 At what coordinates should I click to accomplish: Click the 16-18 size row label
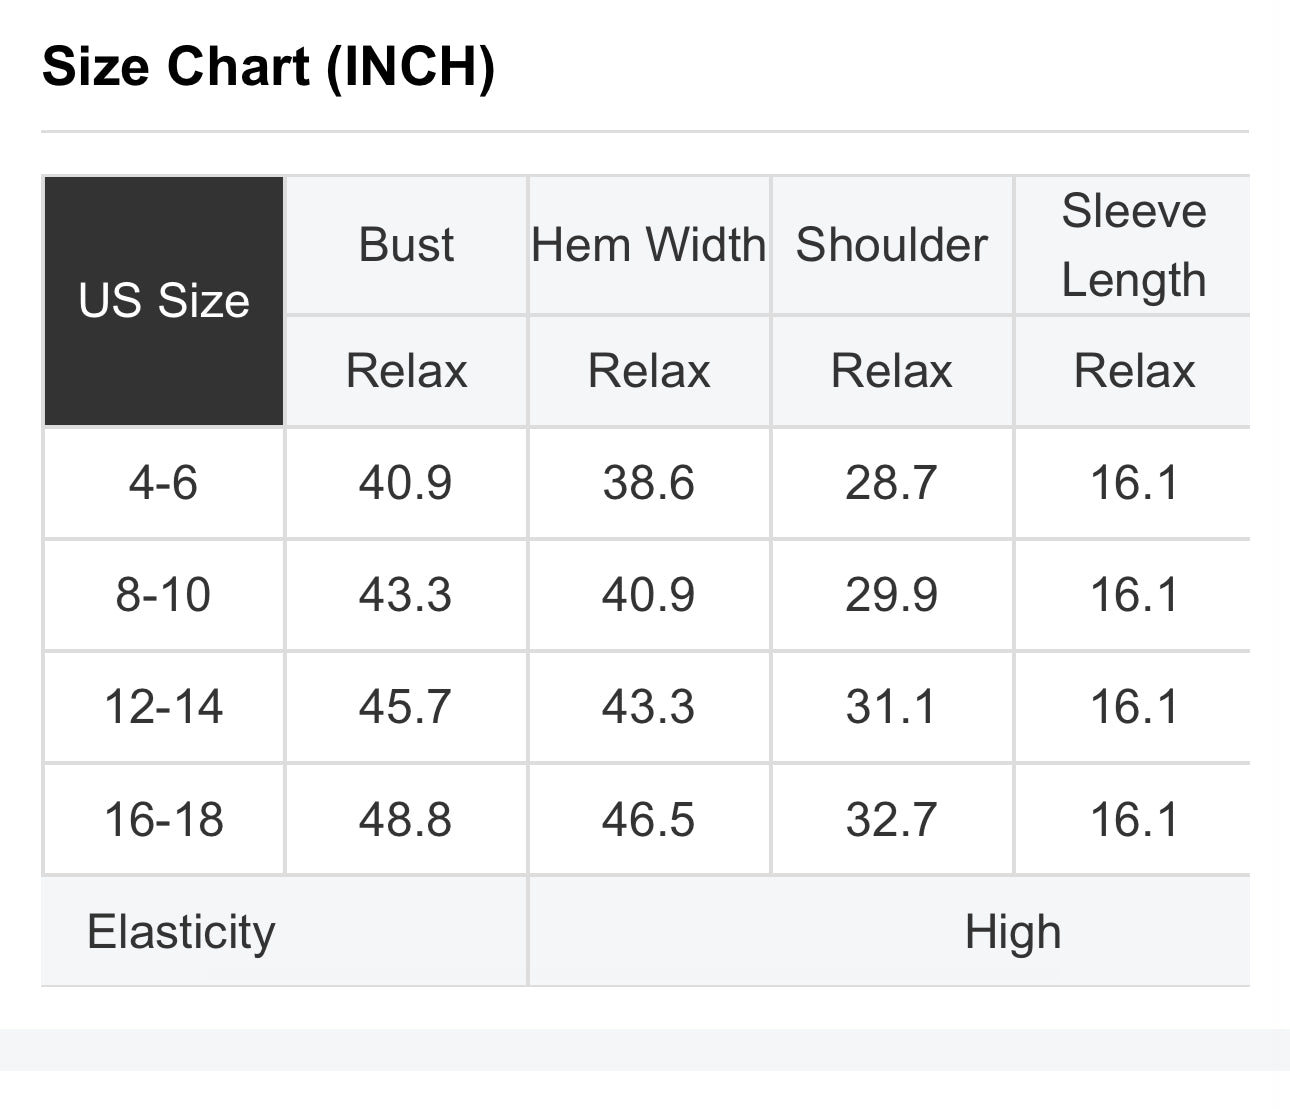point(163,820)
